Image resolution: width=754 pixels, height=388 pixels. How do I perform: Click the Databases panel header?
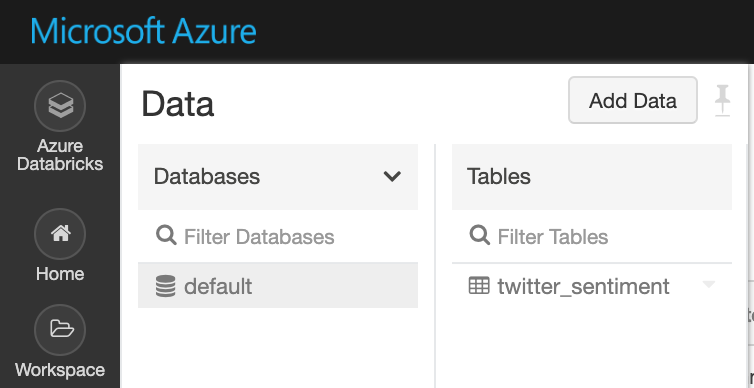[278, 177]
